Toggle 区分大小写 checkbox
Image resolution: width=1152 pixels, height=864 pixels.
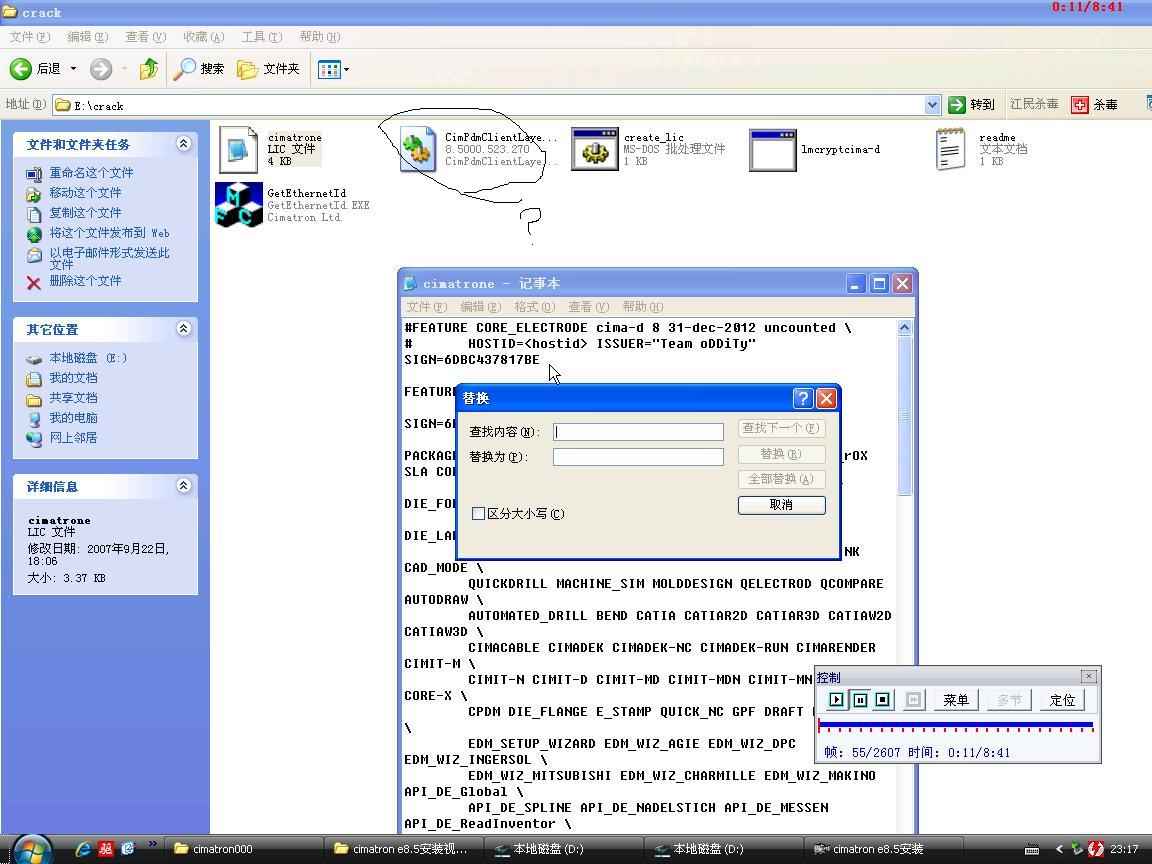478,514
